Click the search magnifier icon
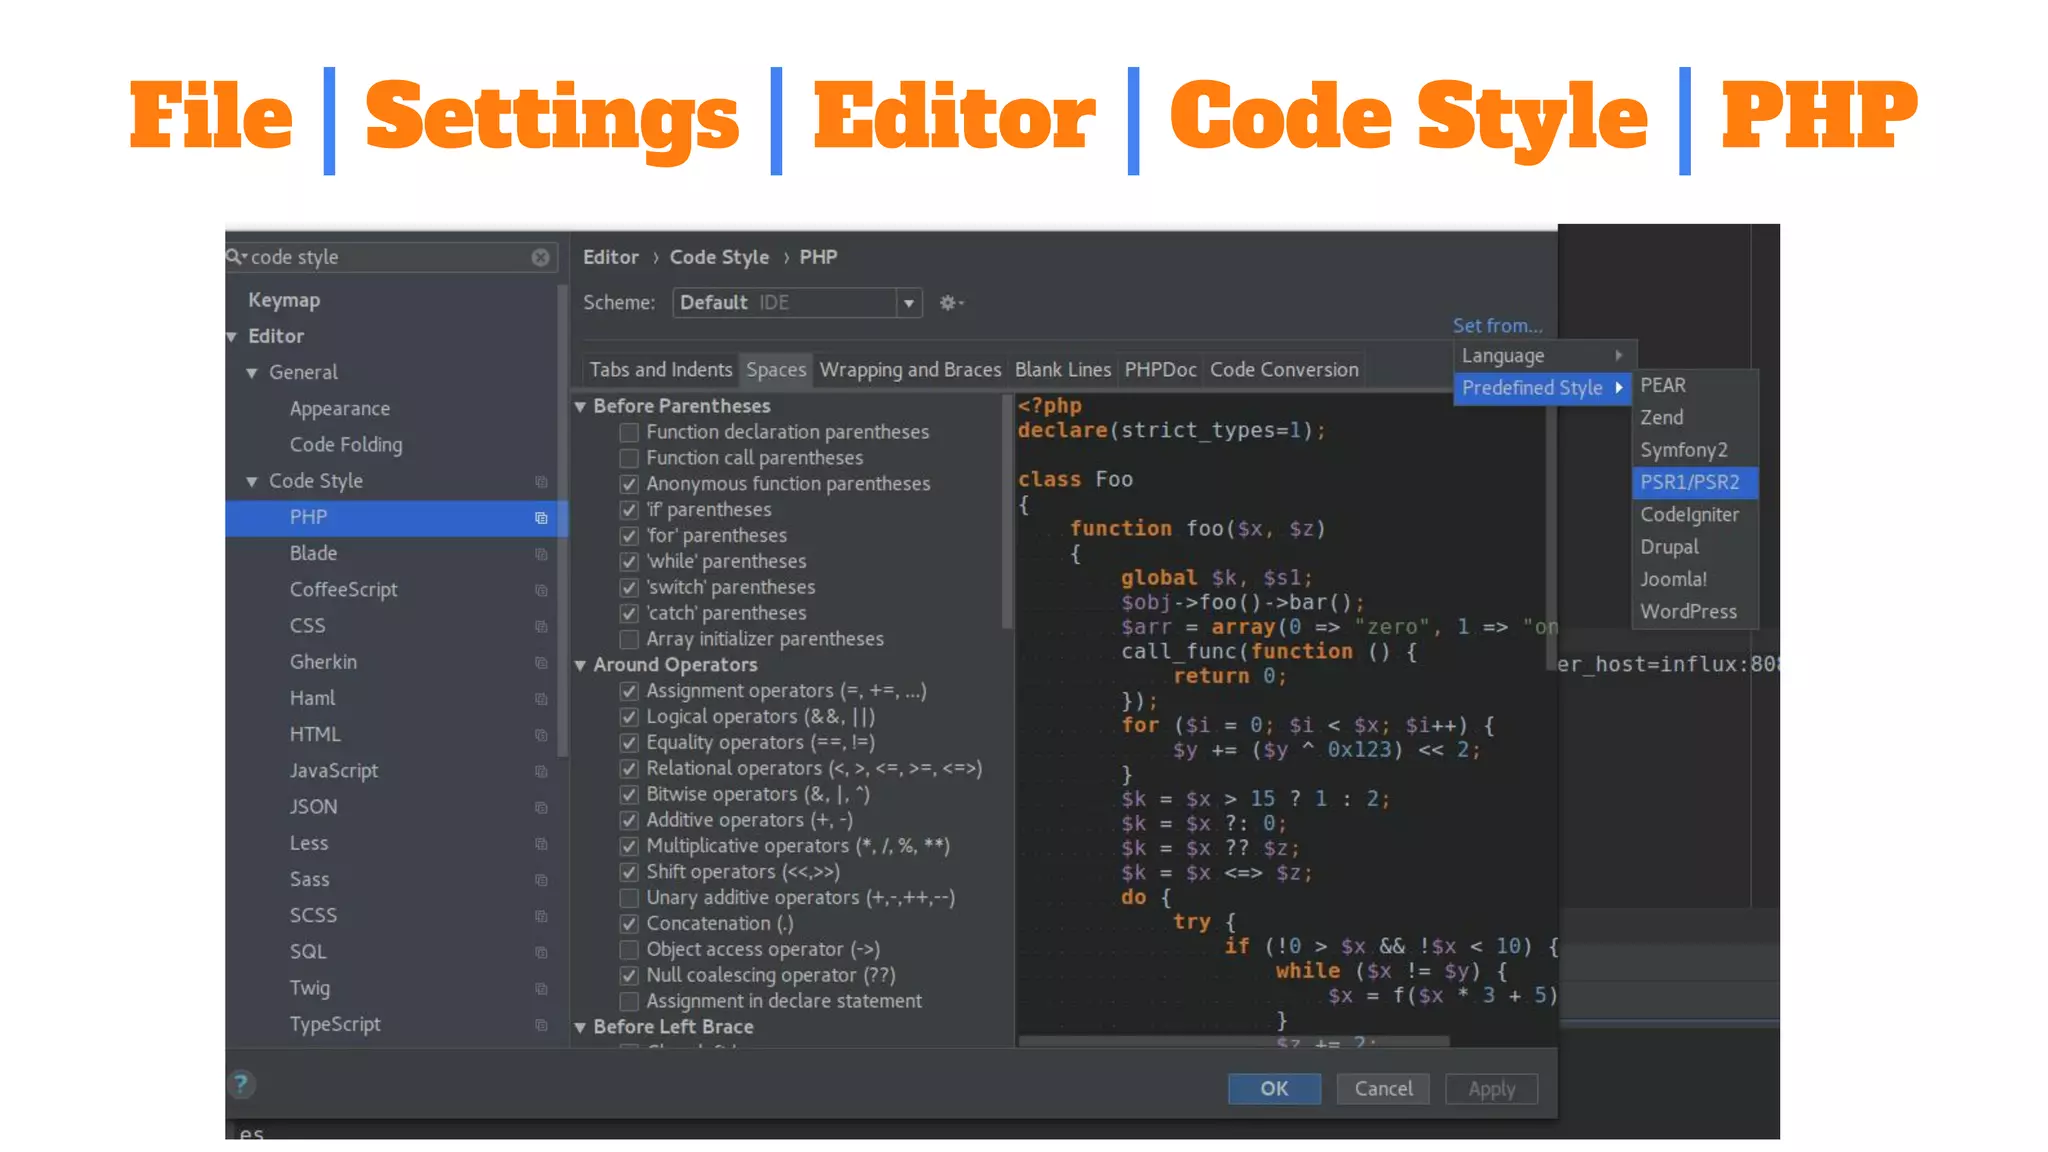2048x1152 pixels. pos(235,257)
